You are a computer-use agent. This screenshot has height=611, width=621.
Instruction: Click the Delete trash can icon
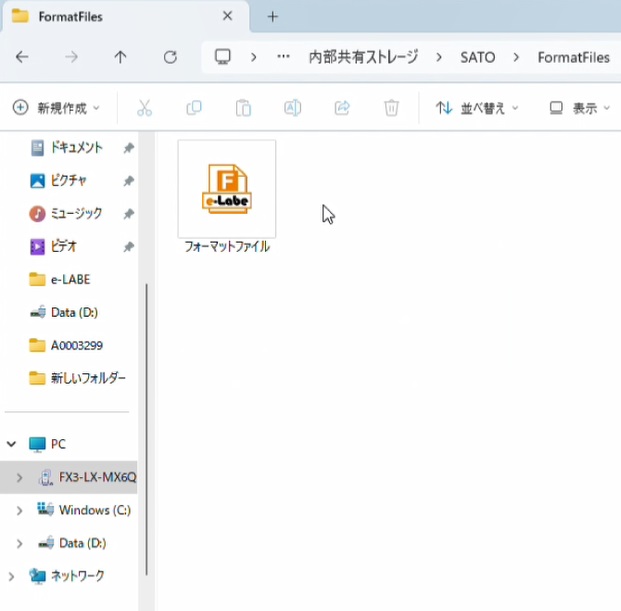coord(392,108)
